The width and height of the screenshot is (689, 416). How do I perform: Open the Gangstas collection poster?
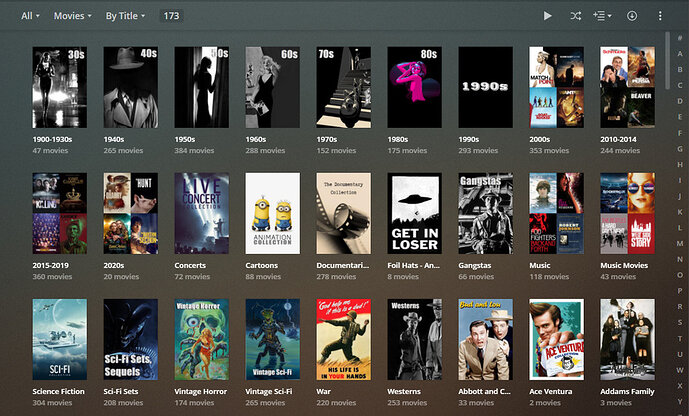point(486,213)
